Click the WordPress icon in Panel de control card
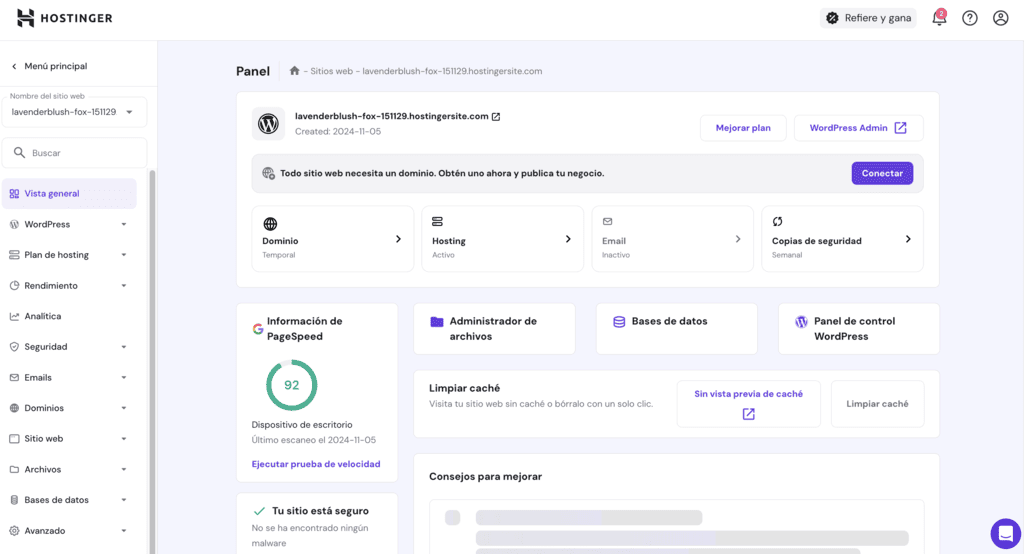1024x554 pixels. (801, 321)
